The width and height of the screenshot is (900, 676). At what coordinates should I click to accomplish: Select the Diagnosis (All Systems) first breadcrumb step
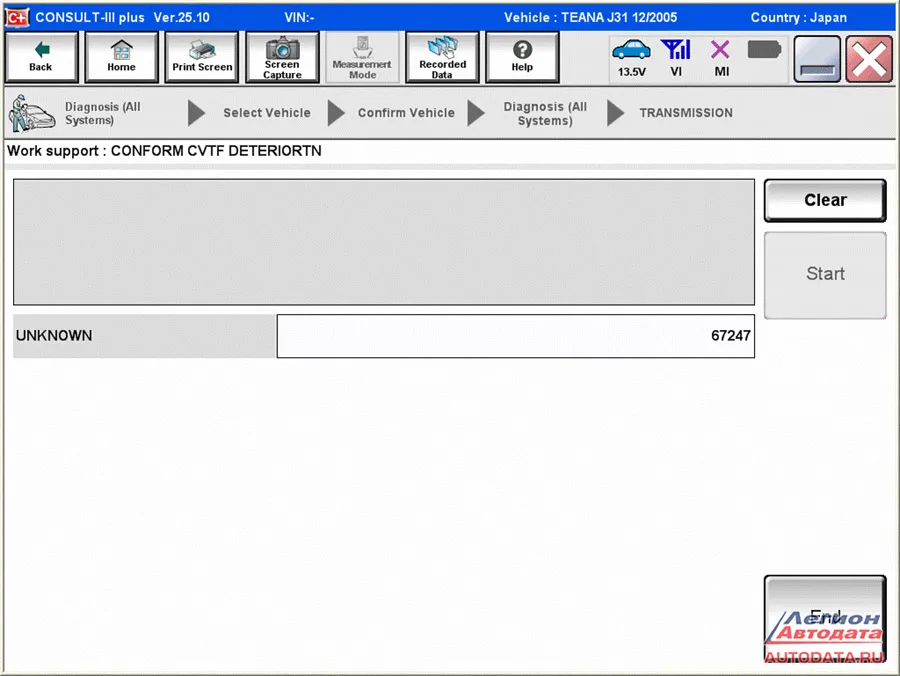coord(102,114)
